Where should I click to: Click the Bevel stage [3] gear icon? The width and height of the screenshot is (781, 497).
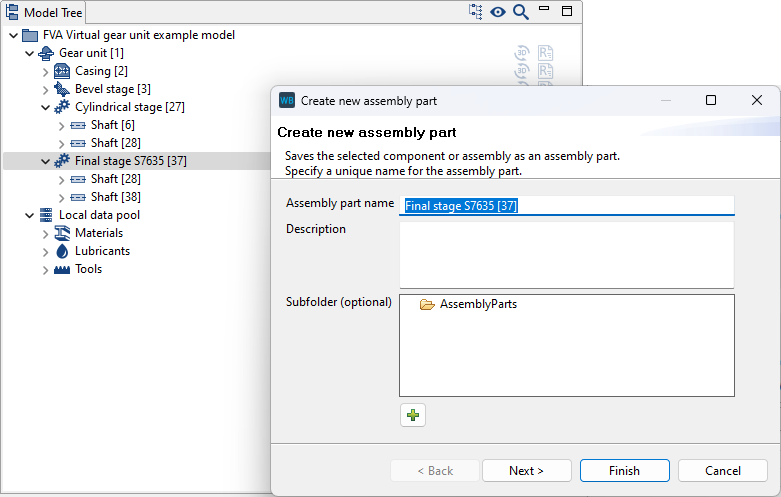point(62,89)
